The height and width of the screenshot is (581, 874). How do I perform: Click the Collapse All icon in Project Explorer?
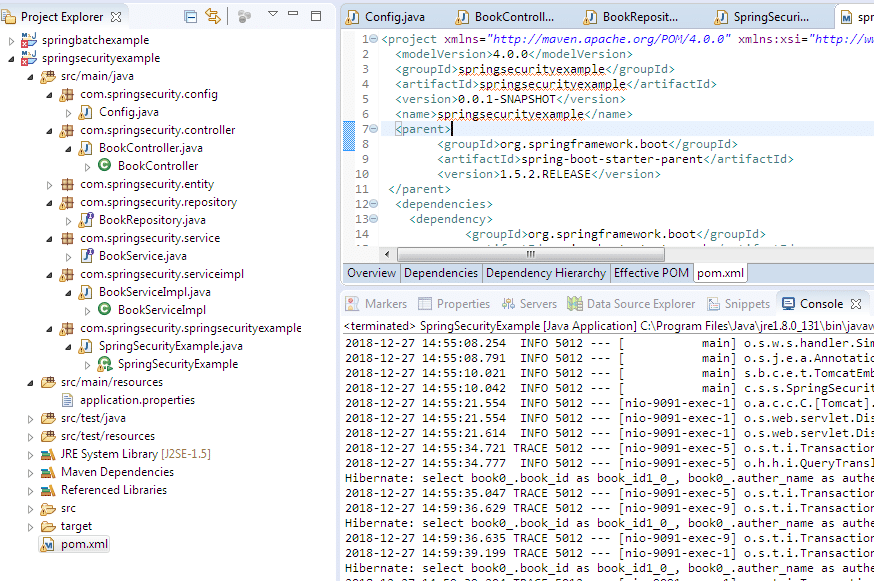point(191,16)
